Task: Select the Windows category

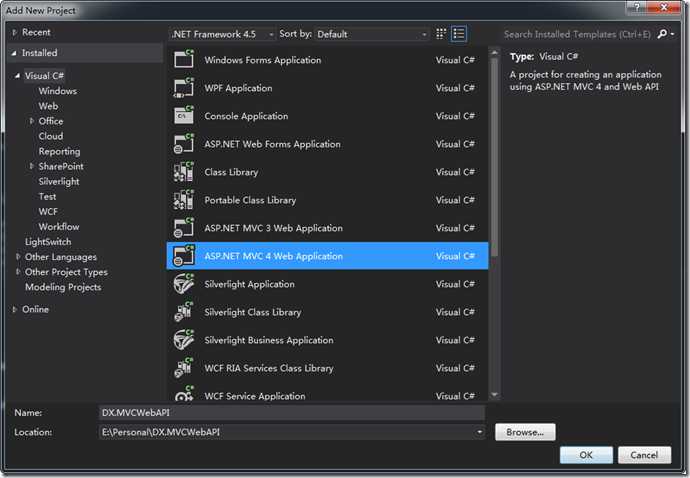Action: tap(58, 91)
